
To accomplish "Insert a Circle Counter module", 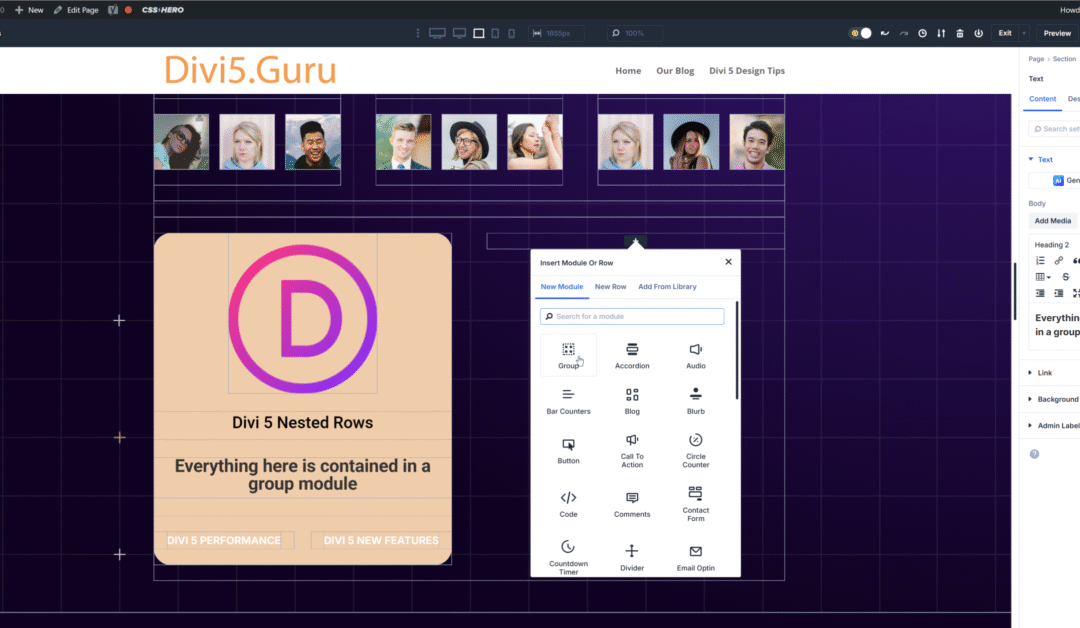I will 696,450.
